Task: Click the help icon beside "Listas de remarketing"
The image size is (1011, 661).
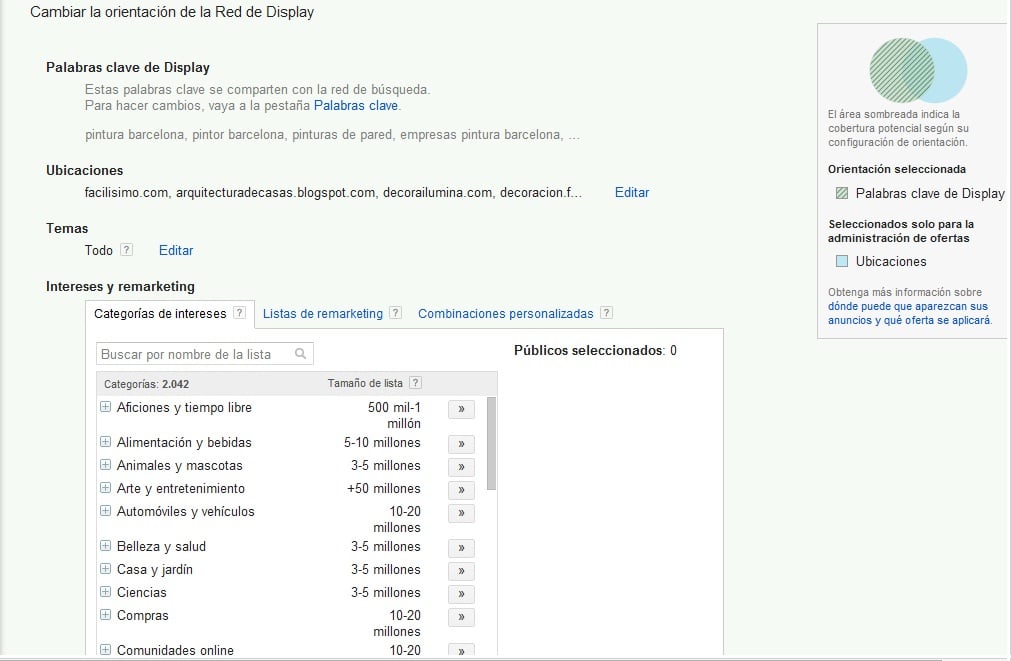Action: tap(393, 312)
